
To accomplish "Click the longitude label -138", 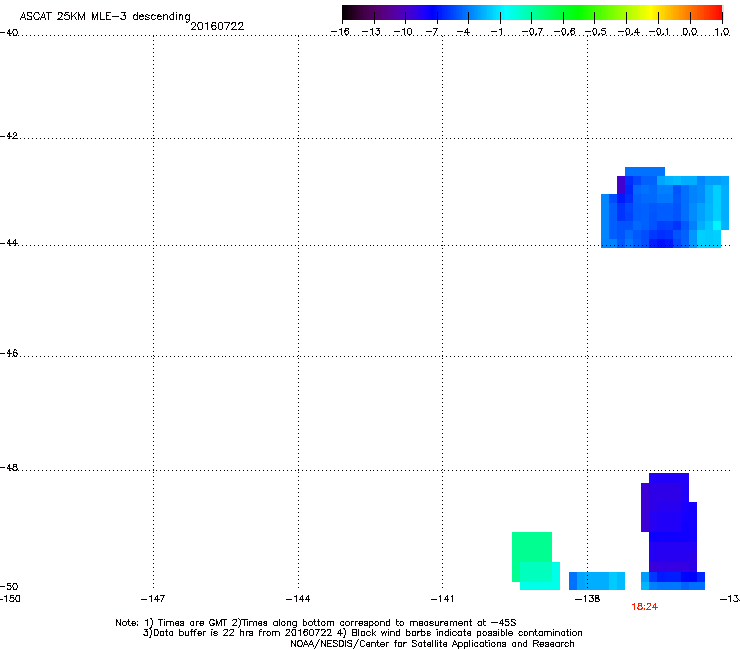I will 588,599.
